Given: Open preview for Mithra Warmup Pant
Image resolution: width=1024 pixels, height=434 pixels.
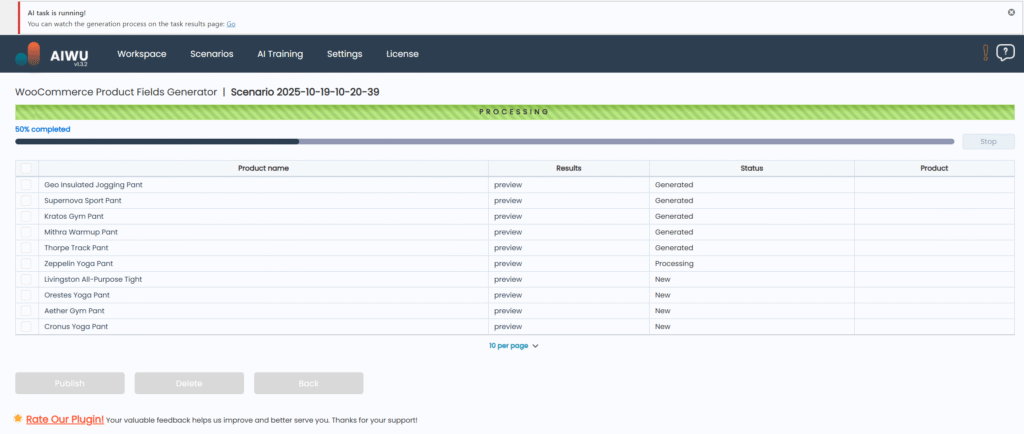Looking at the screenshot, I should [x=508, y=232].
